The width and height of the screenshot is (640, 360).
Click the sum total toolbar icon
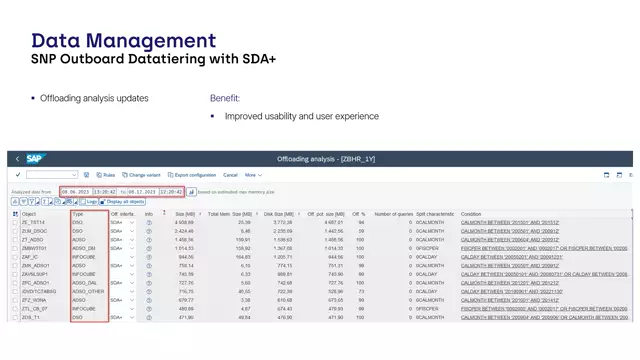pos(45,202)
